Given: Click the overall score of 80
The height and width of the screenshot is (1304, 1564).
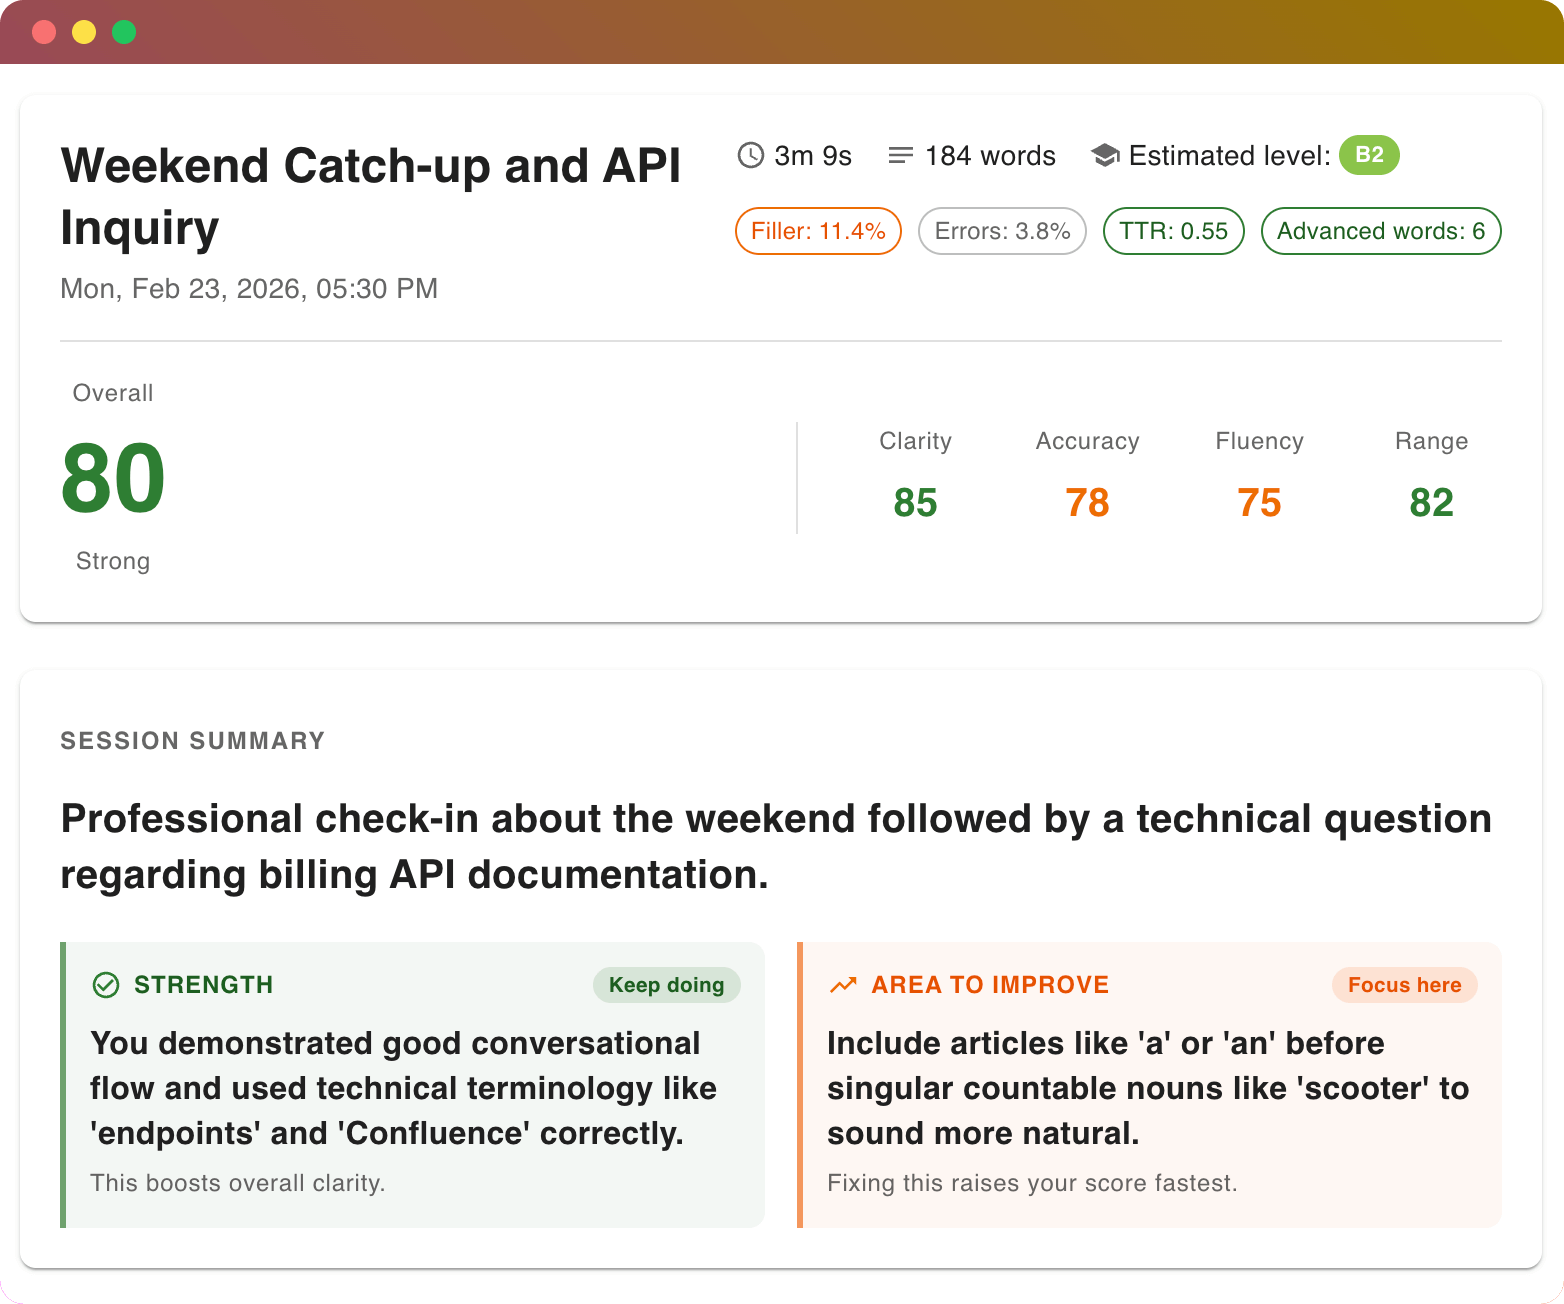Looking at the screenshot, I should point(113,479).
